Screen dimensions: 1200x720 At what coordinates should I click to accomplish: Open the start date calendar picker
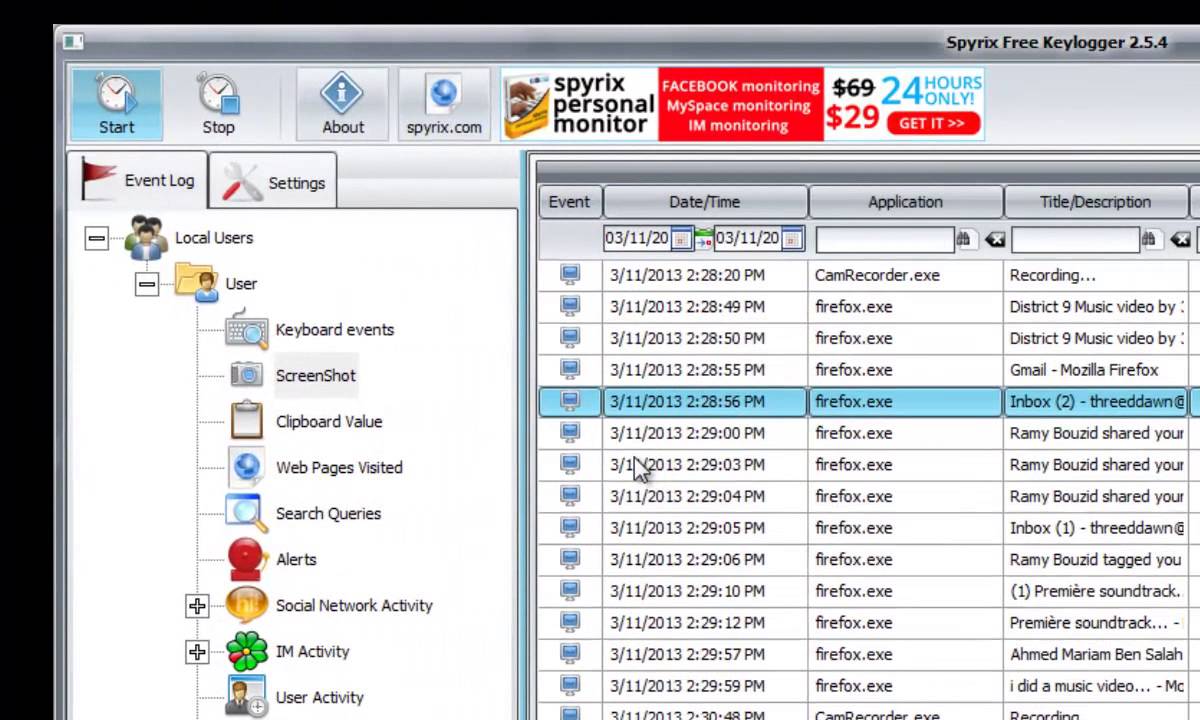click(x=681, y=238)
